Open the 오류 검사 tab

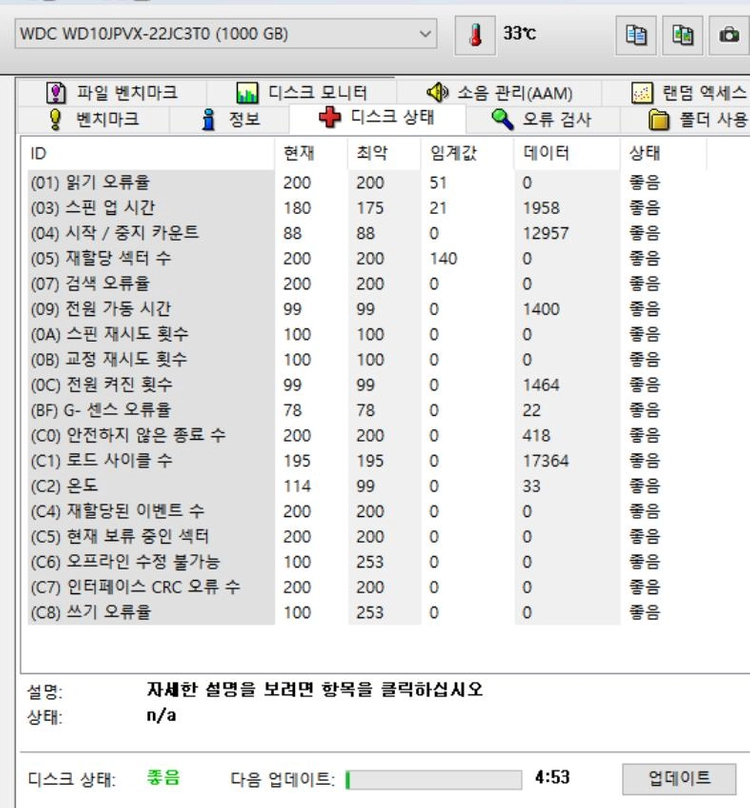pos(541,120)
